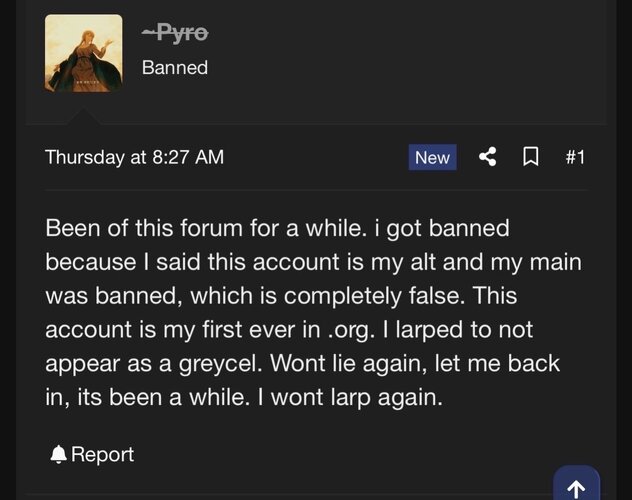Open the Thursday at 8:27 AM permalink

(135, 157)
